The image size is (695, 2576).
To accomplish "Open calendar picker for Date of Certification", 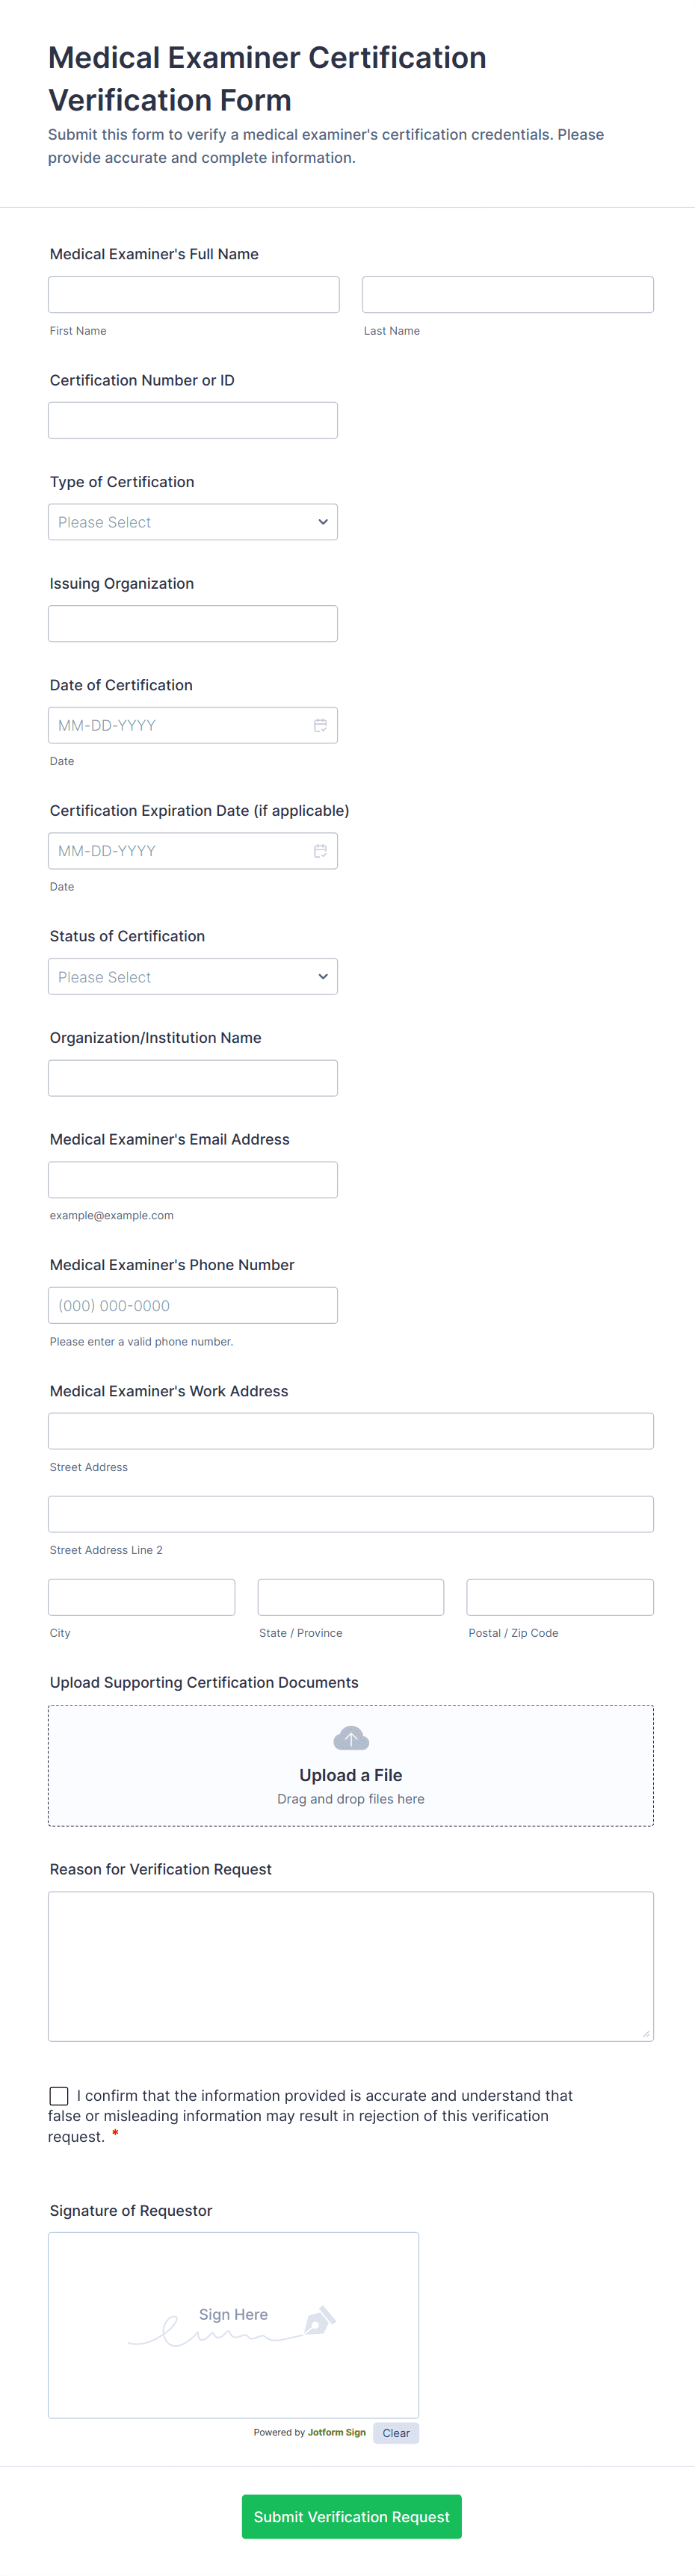I will pyautogui.click(x=320, y=725).
